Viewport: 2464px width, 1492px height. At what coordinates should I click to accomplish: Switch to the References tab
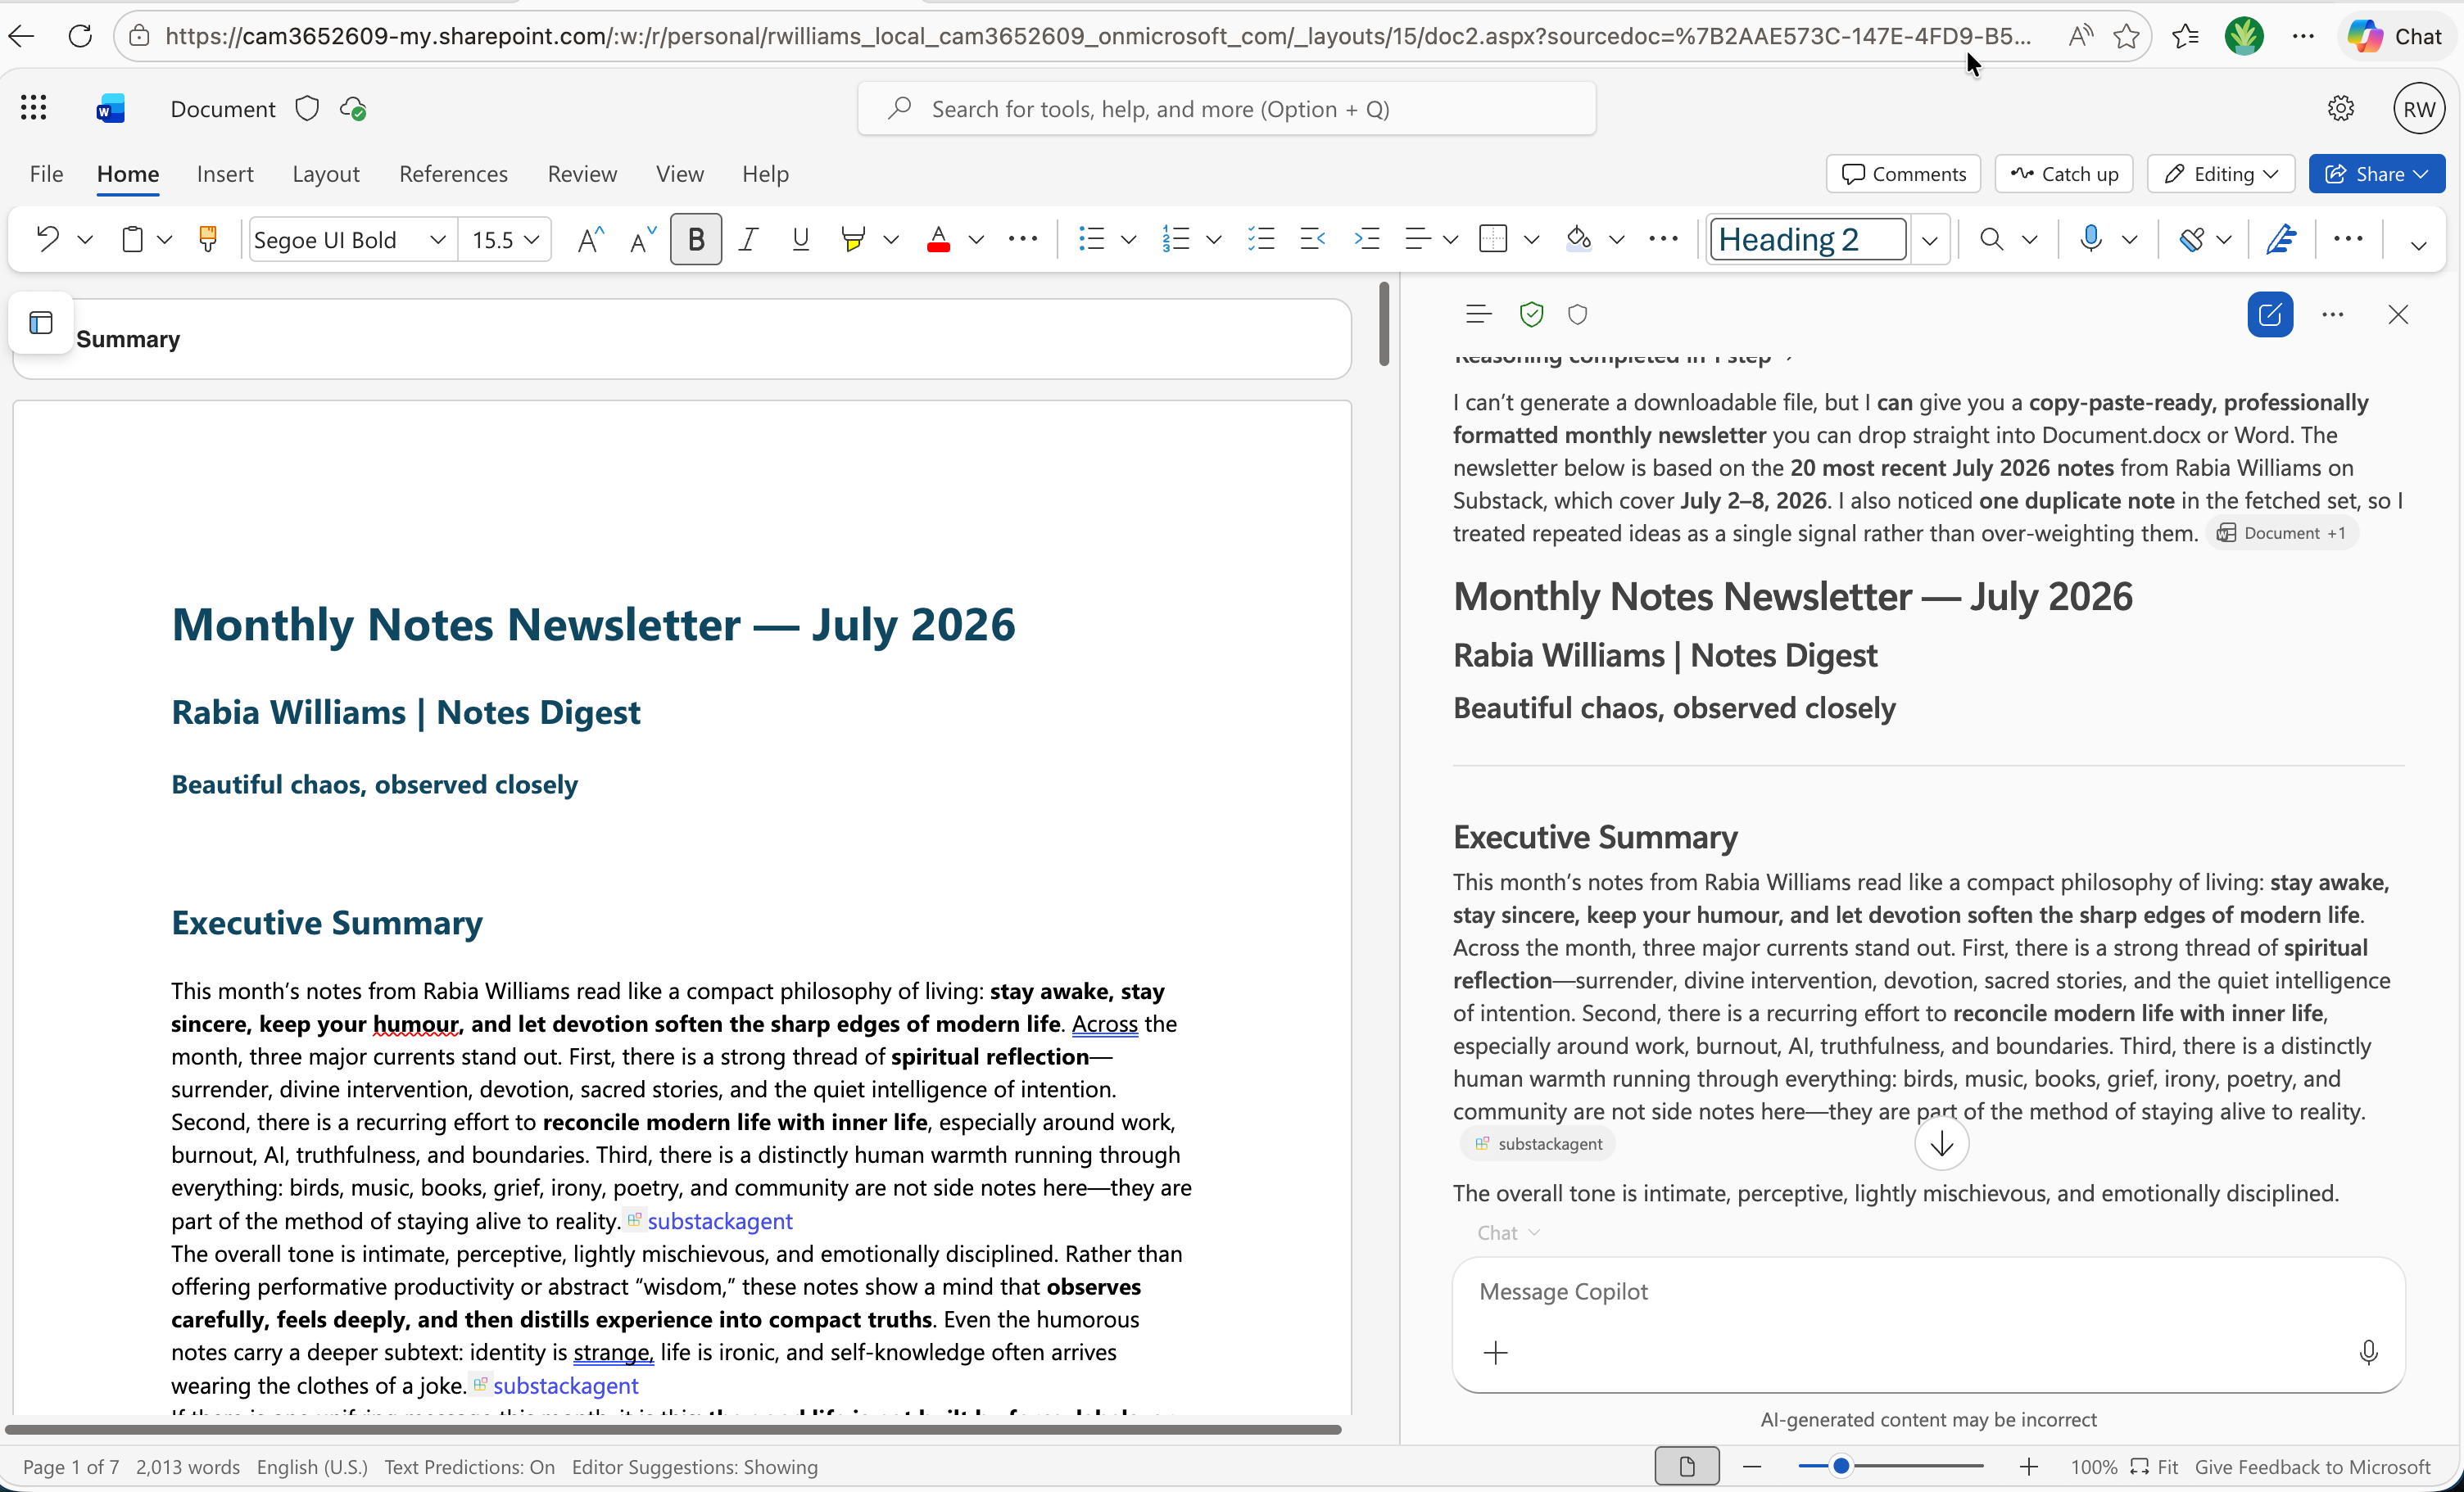click(453, 174)
